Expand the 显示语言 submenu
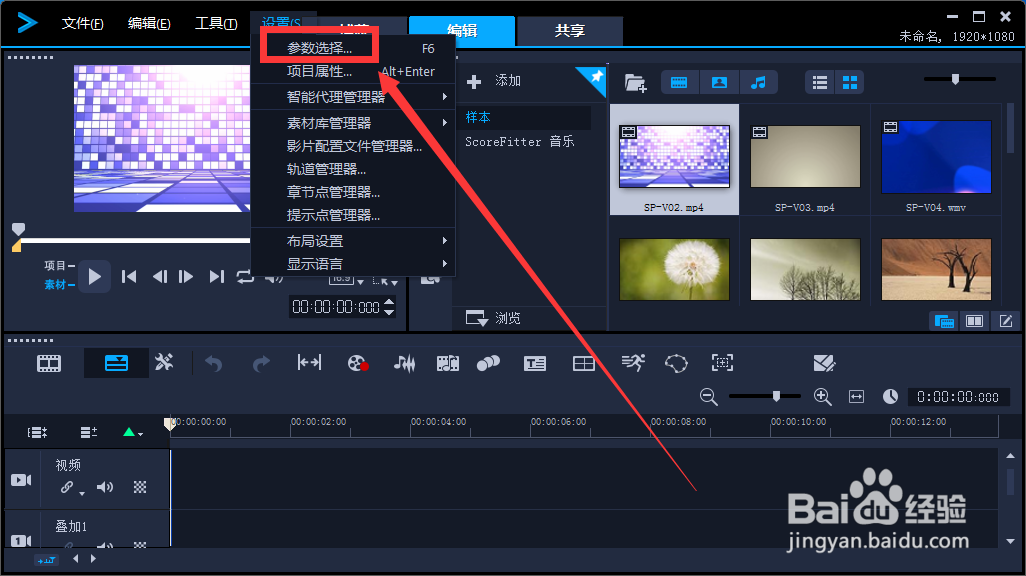 click(353, 264)
